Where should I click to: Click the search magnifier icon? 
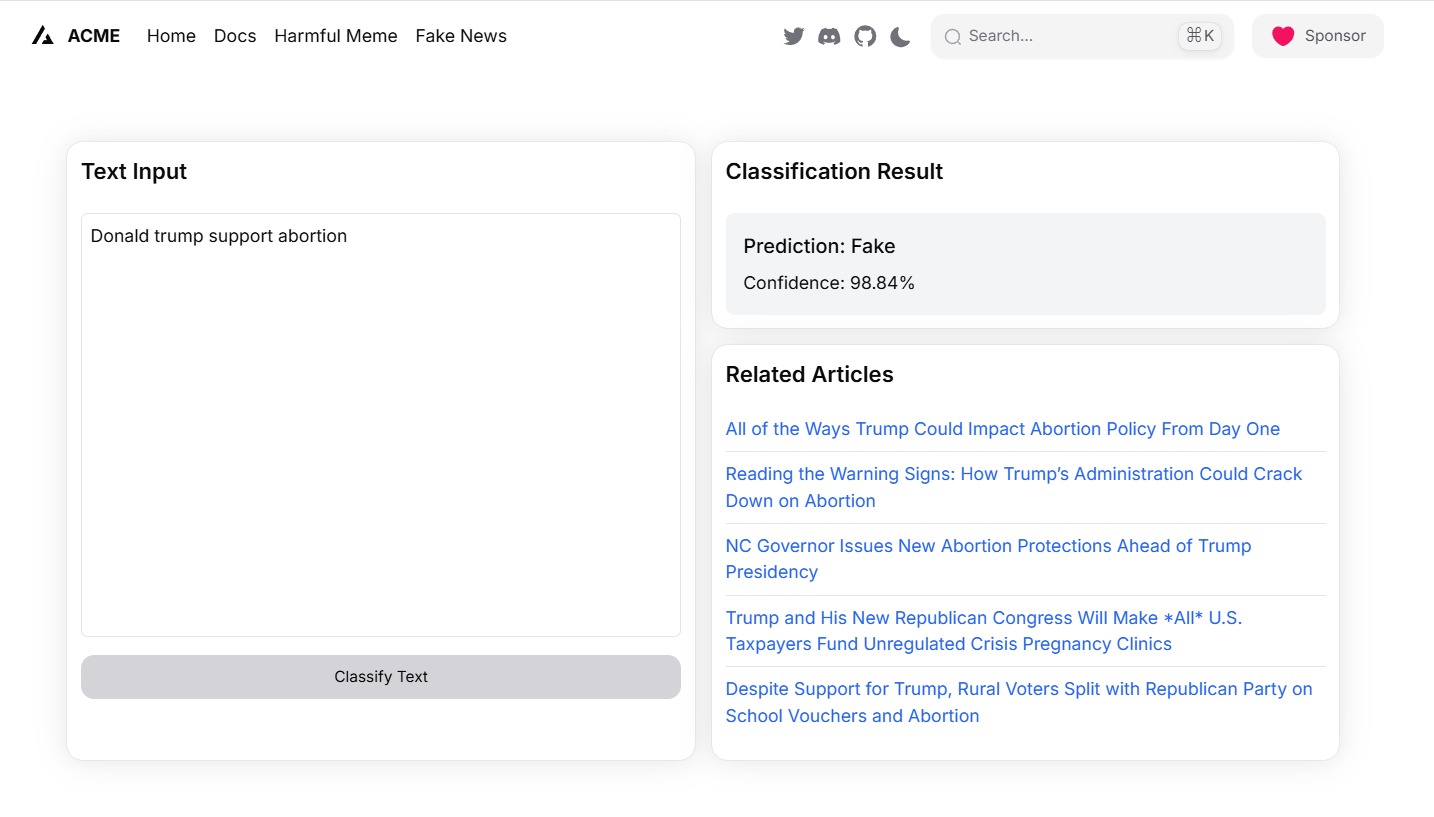pyautogui.click(x=952, y=37)
